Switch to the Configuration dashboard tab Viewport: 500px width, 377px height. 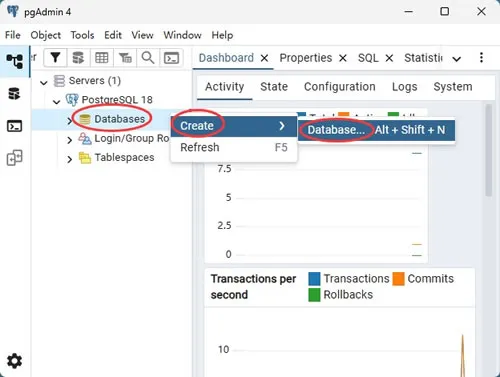(340, 87)
